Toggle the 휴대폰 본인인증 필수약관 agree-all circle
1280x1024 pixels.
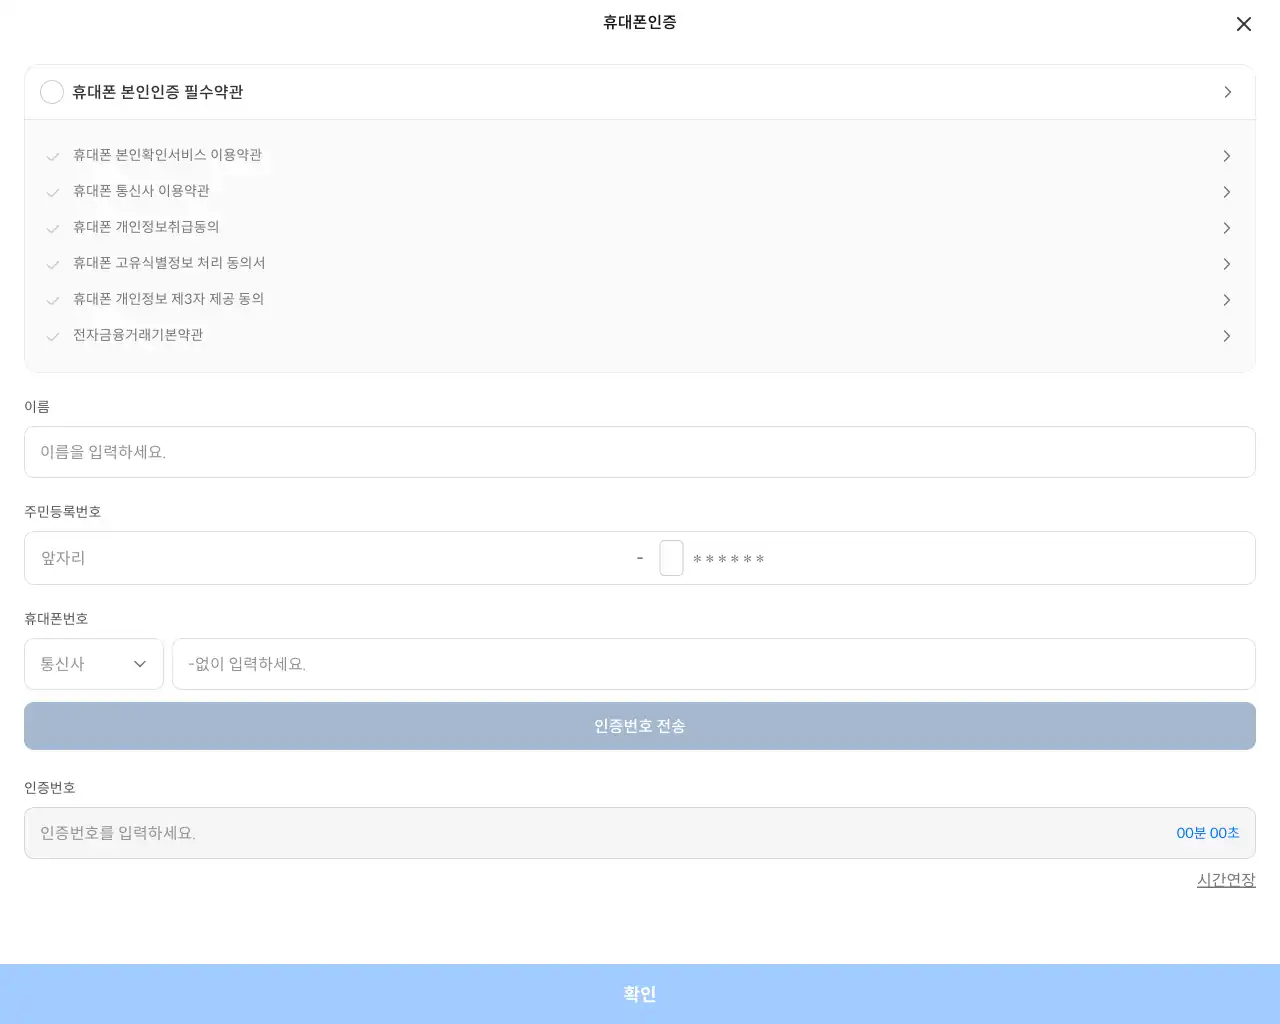[x=52, y=92]
